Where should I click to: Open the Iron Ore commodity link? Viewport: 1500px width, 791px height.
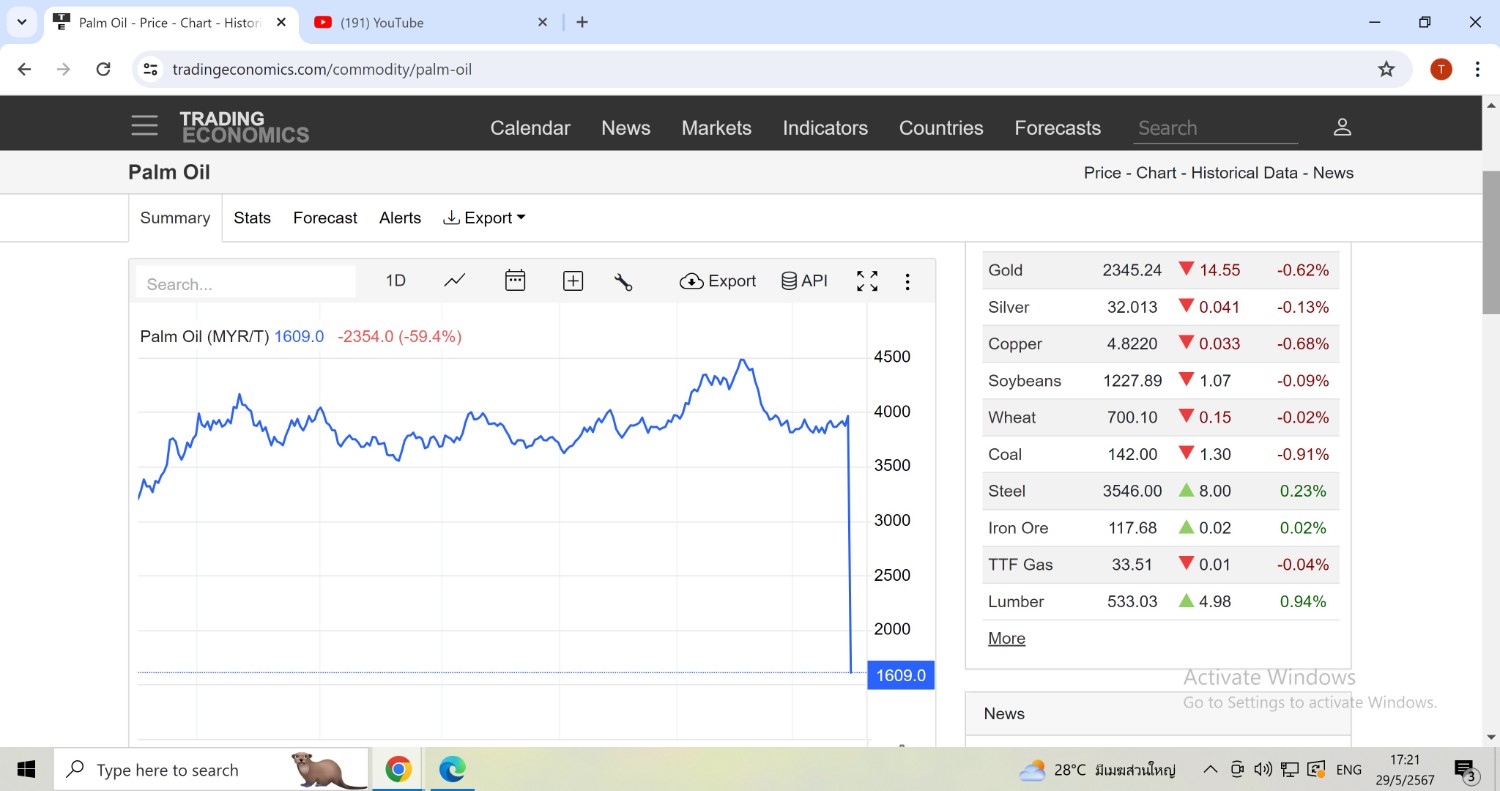point(1018,528)
